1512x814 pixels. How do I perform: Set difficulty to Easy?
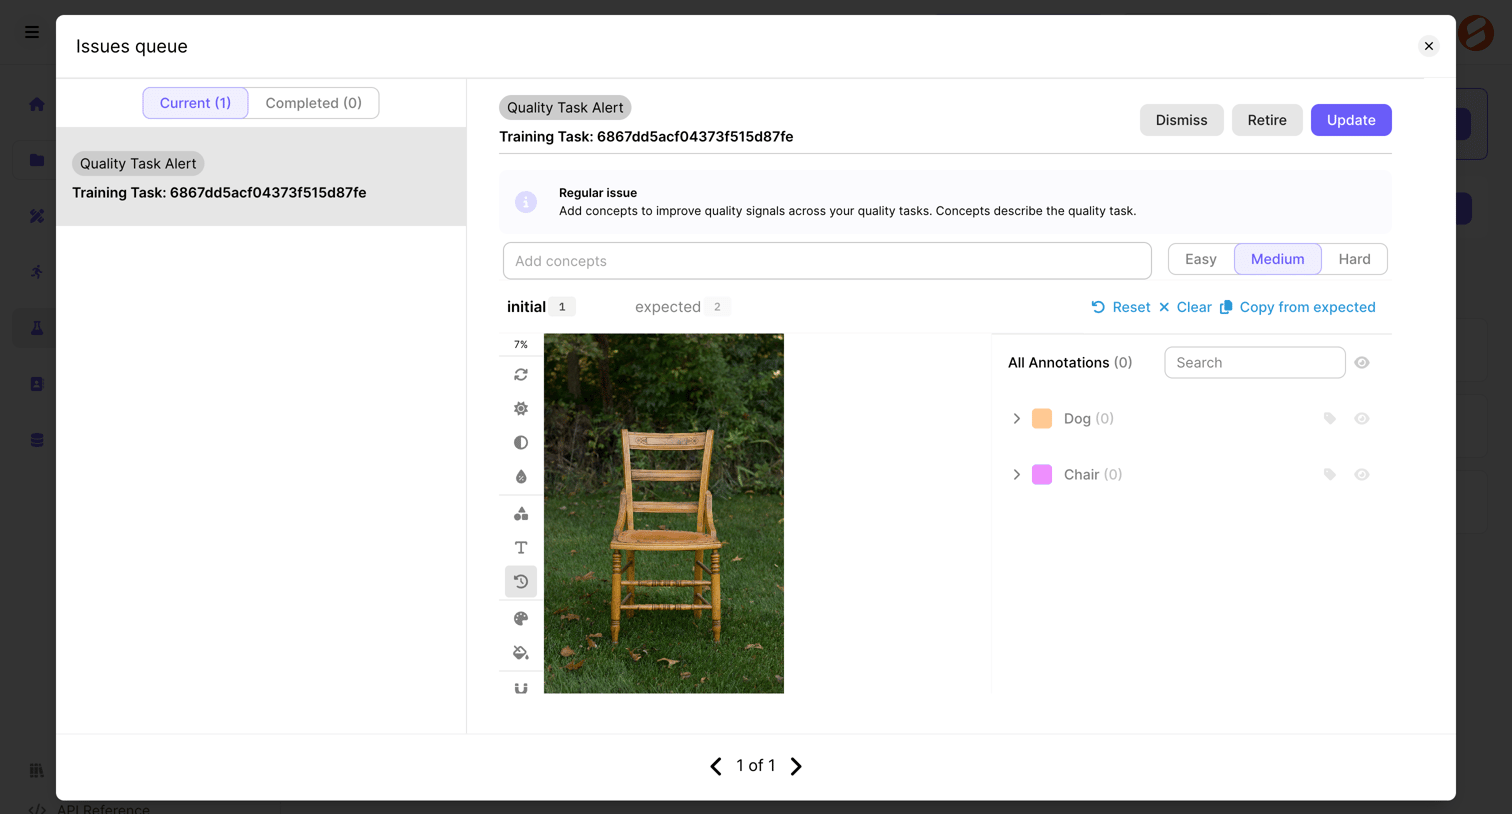point(1201,259)
